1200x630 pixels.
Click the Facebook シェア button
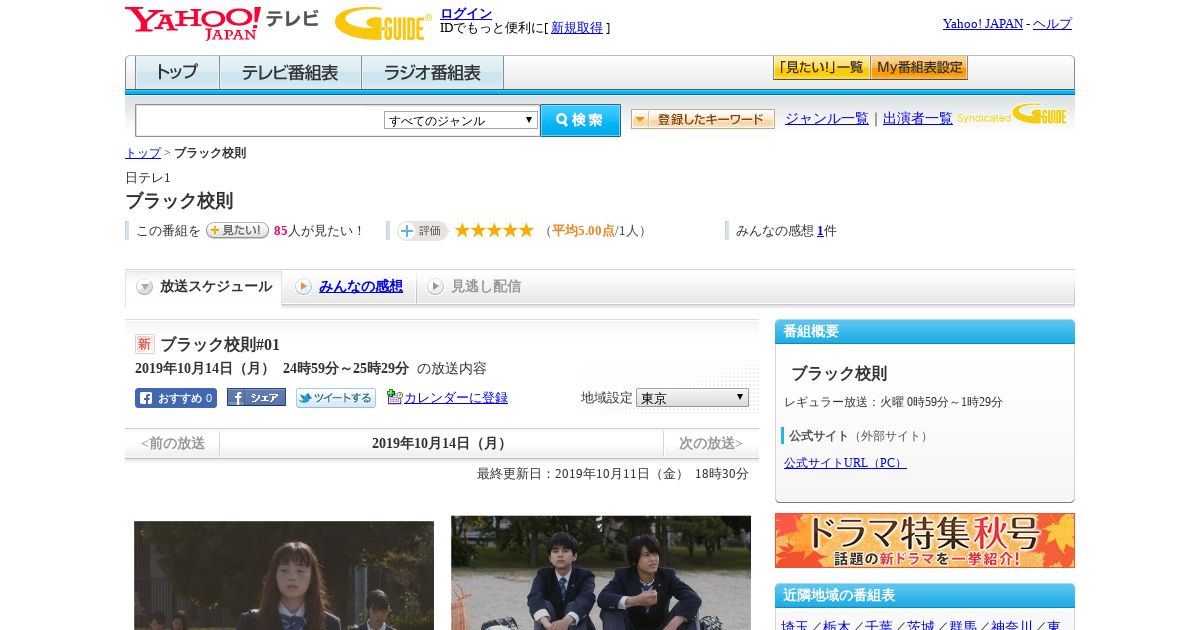pyautogui.click(x=256, y=397)
